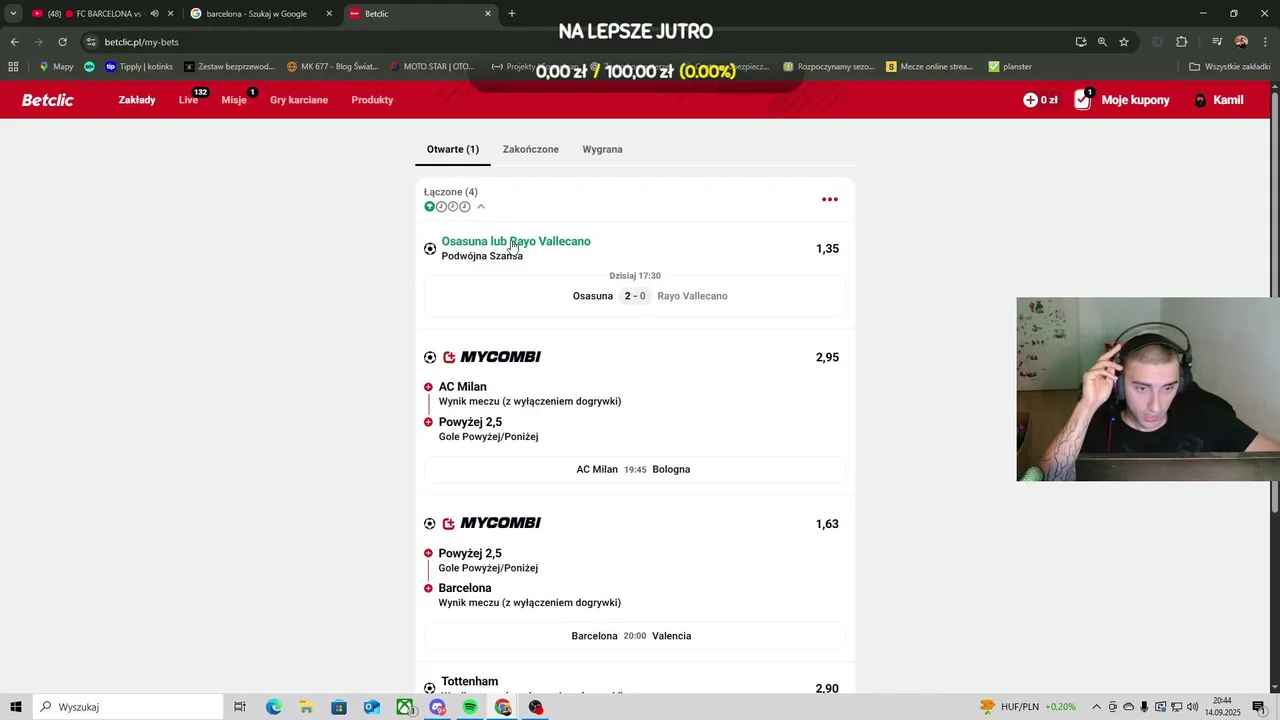Reload the page with the refresh icon
The width and height of the screenshot is (1280, 720).
(x=62, y=42)
